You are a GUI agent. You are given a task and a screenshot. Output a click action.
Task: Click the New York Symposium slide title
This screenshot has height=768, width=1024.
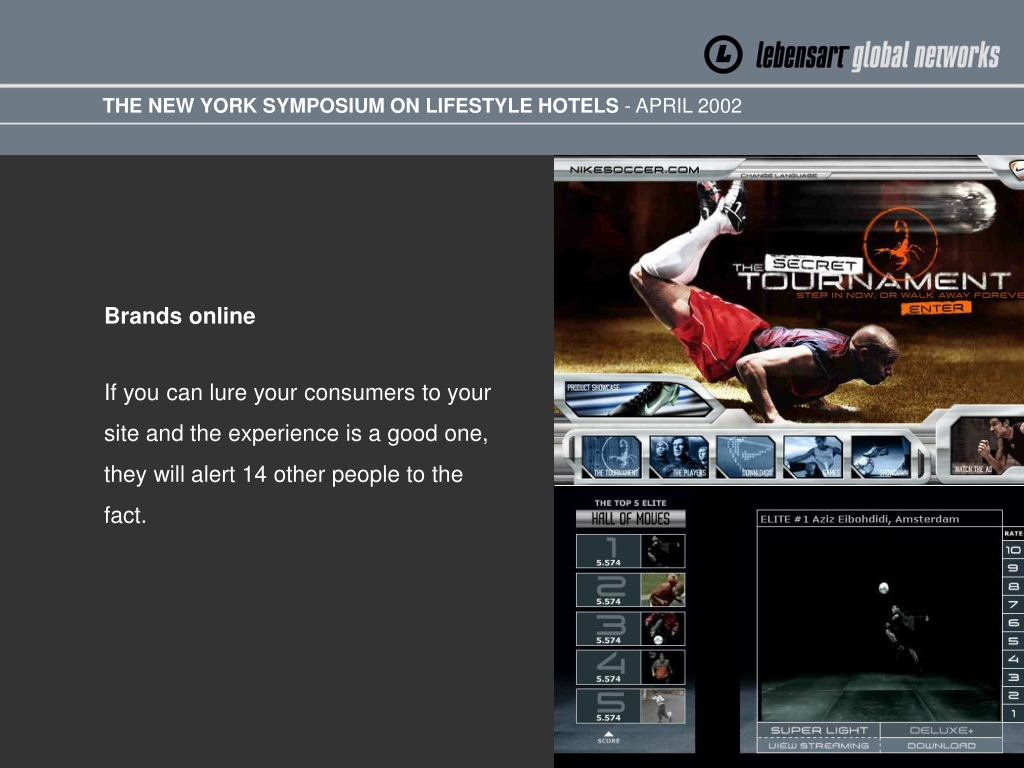[x=422, y=106]
